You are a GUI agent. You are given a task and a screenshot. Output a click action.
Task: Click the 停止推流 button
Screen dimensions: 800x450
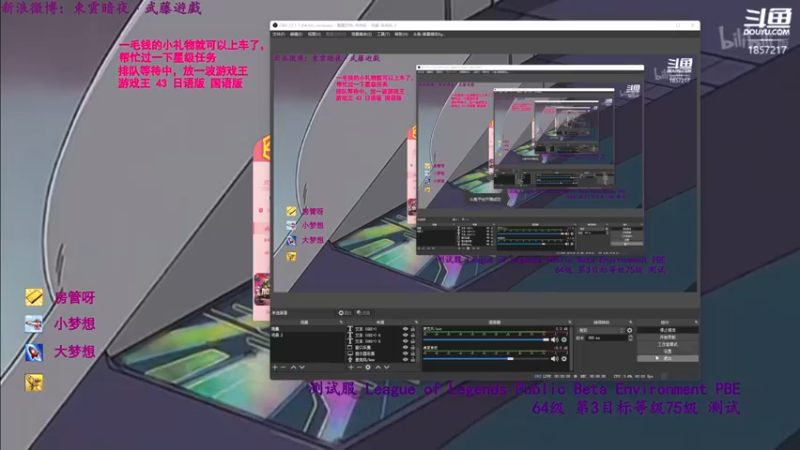668,330
